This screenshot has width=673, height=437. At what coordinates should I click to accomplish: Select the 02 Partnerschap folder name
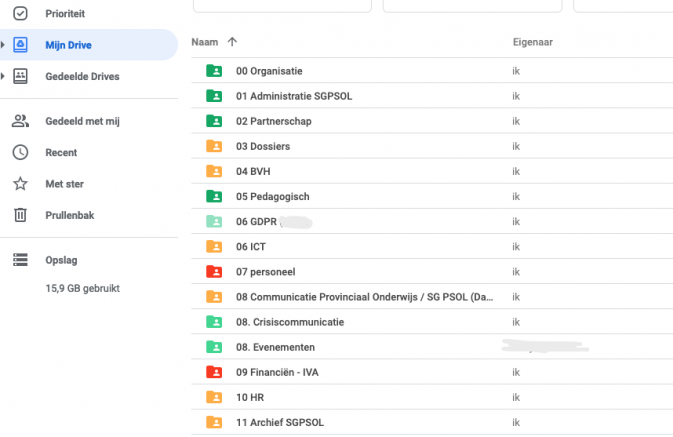273,121
